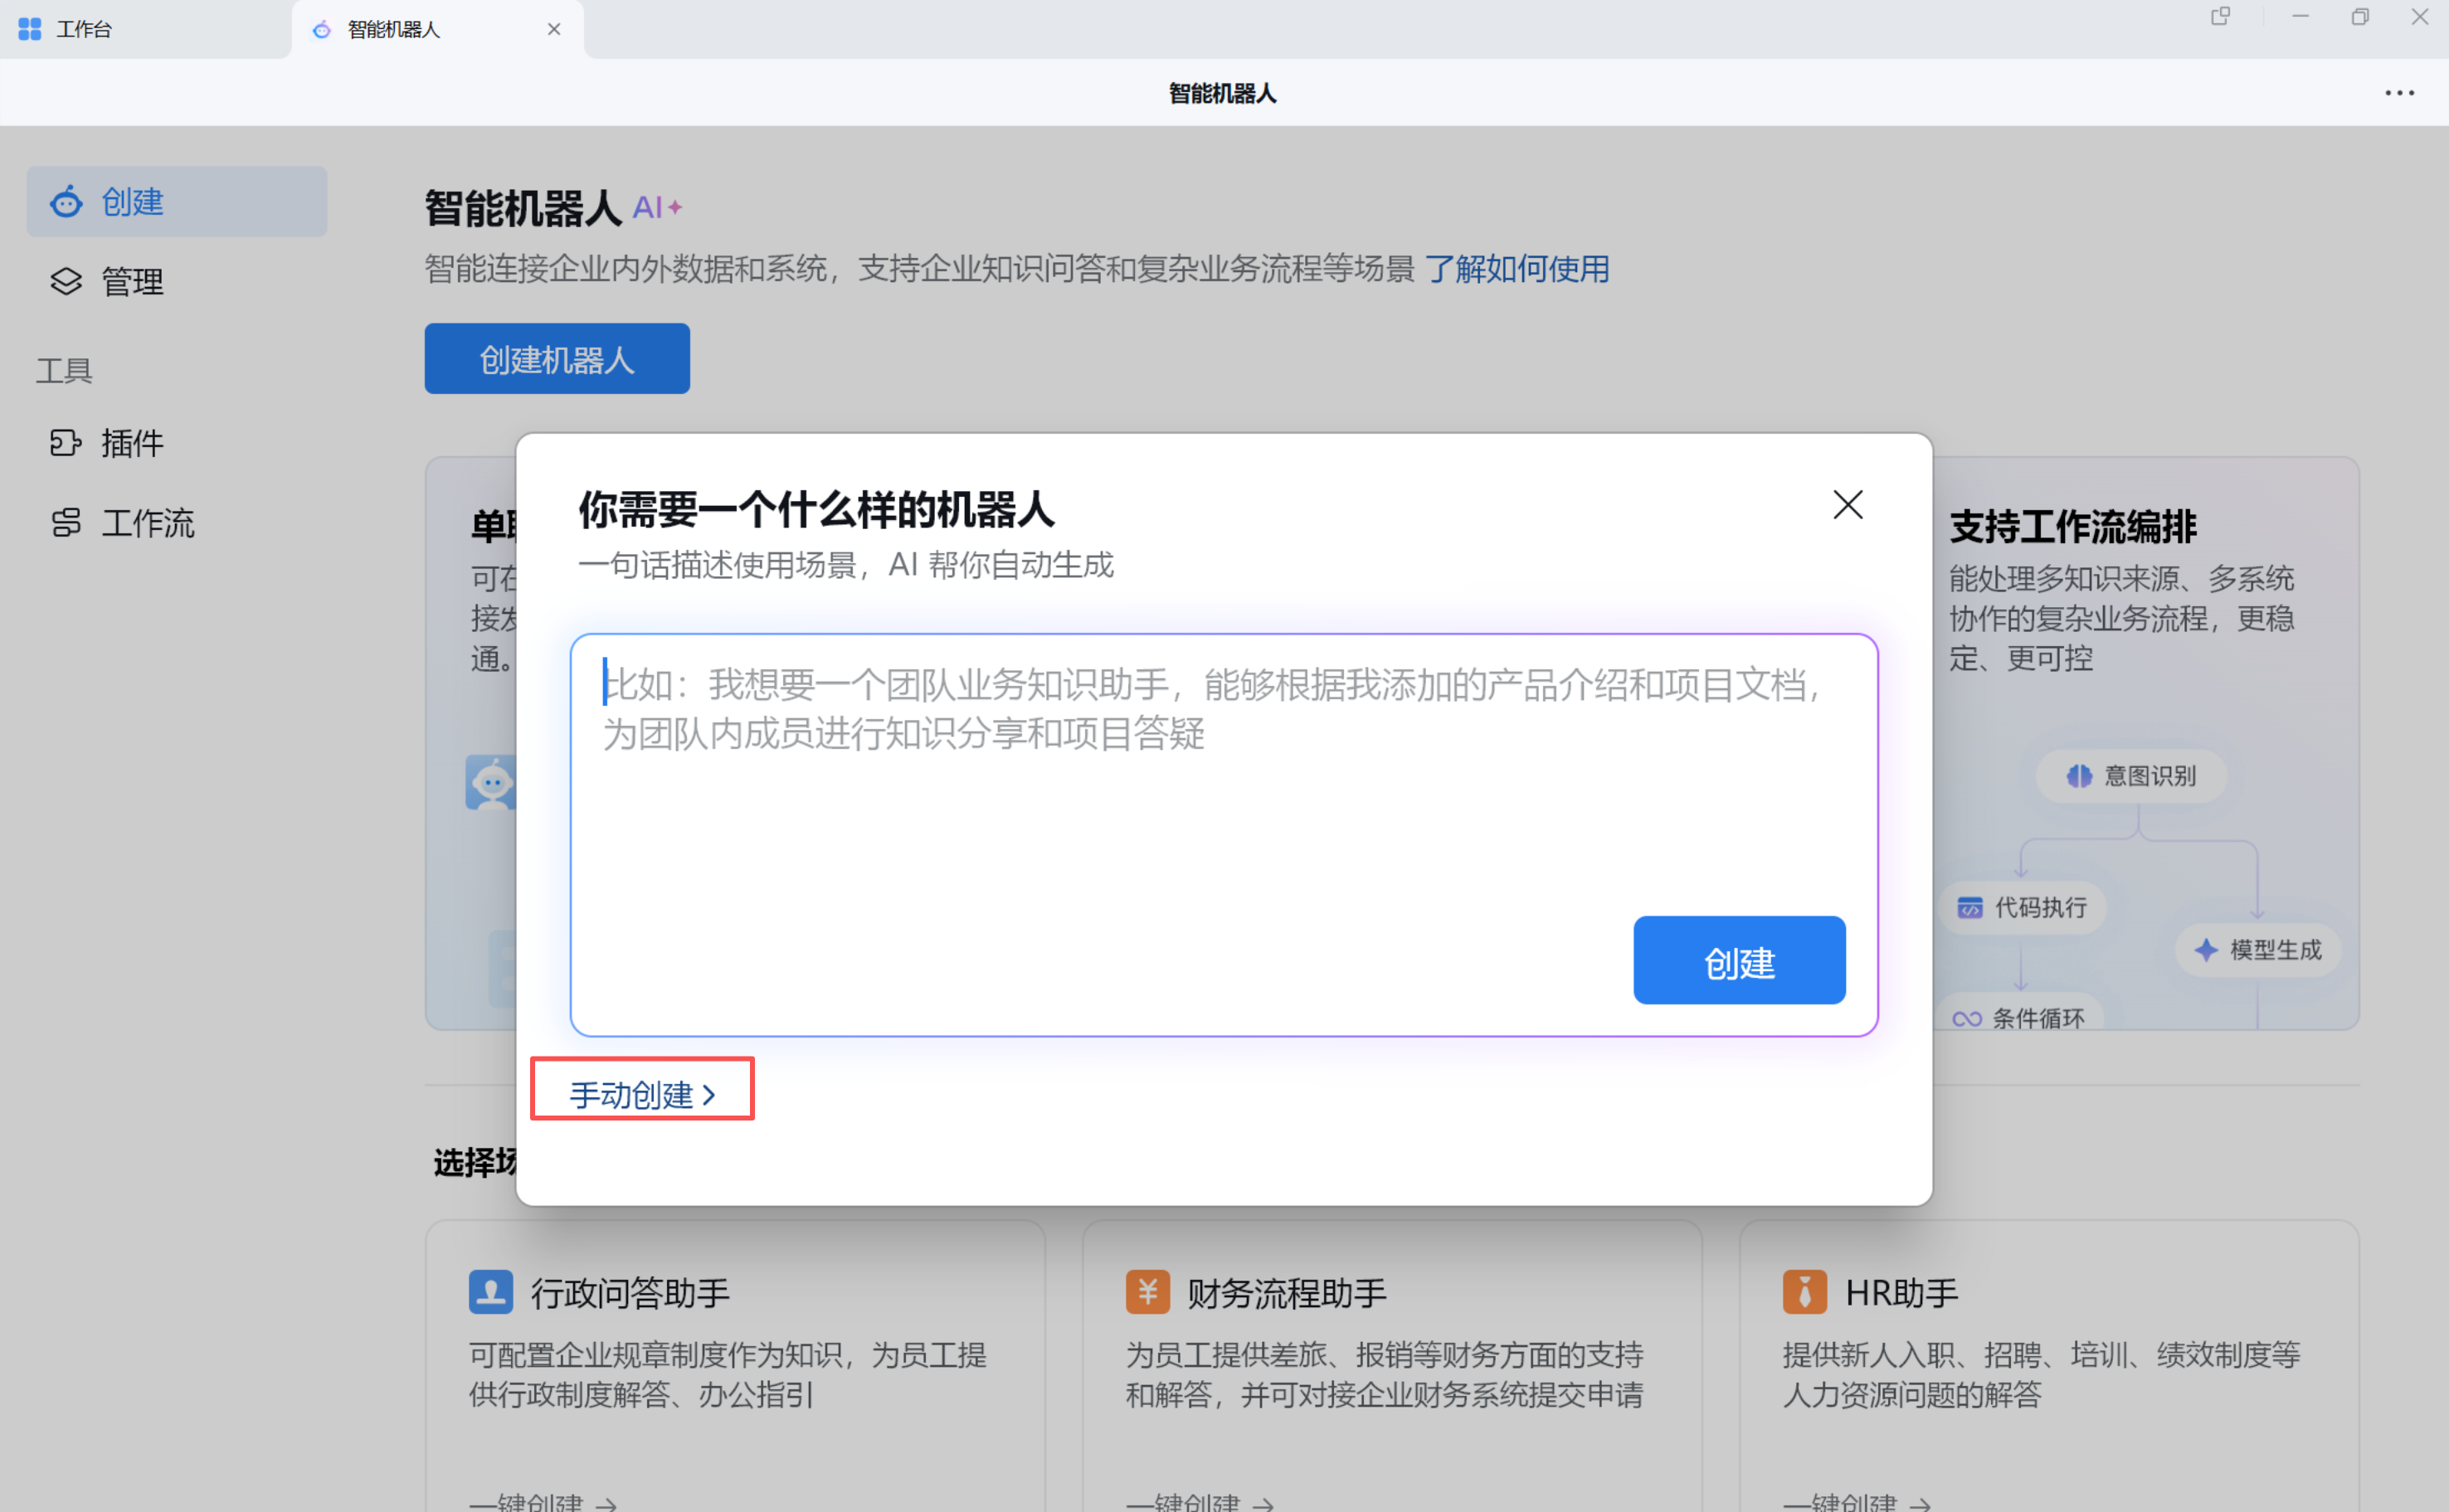Open the 工作流 workflow icon in the sidebar
This screenshot has width=2449, height=1512.
(66, 523)
